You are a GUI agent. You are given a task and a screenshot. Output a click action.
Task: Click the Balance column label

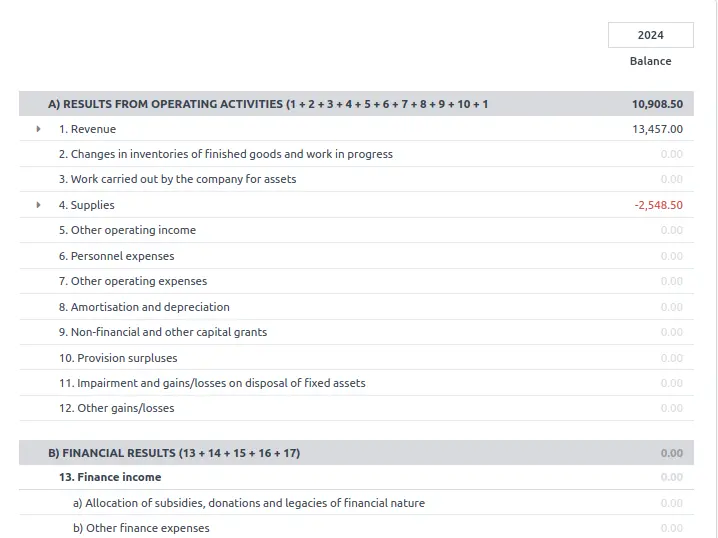point(650,61)
